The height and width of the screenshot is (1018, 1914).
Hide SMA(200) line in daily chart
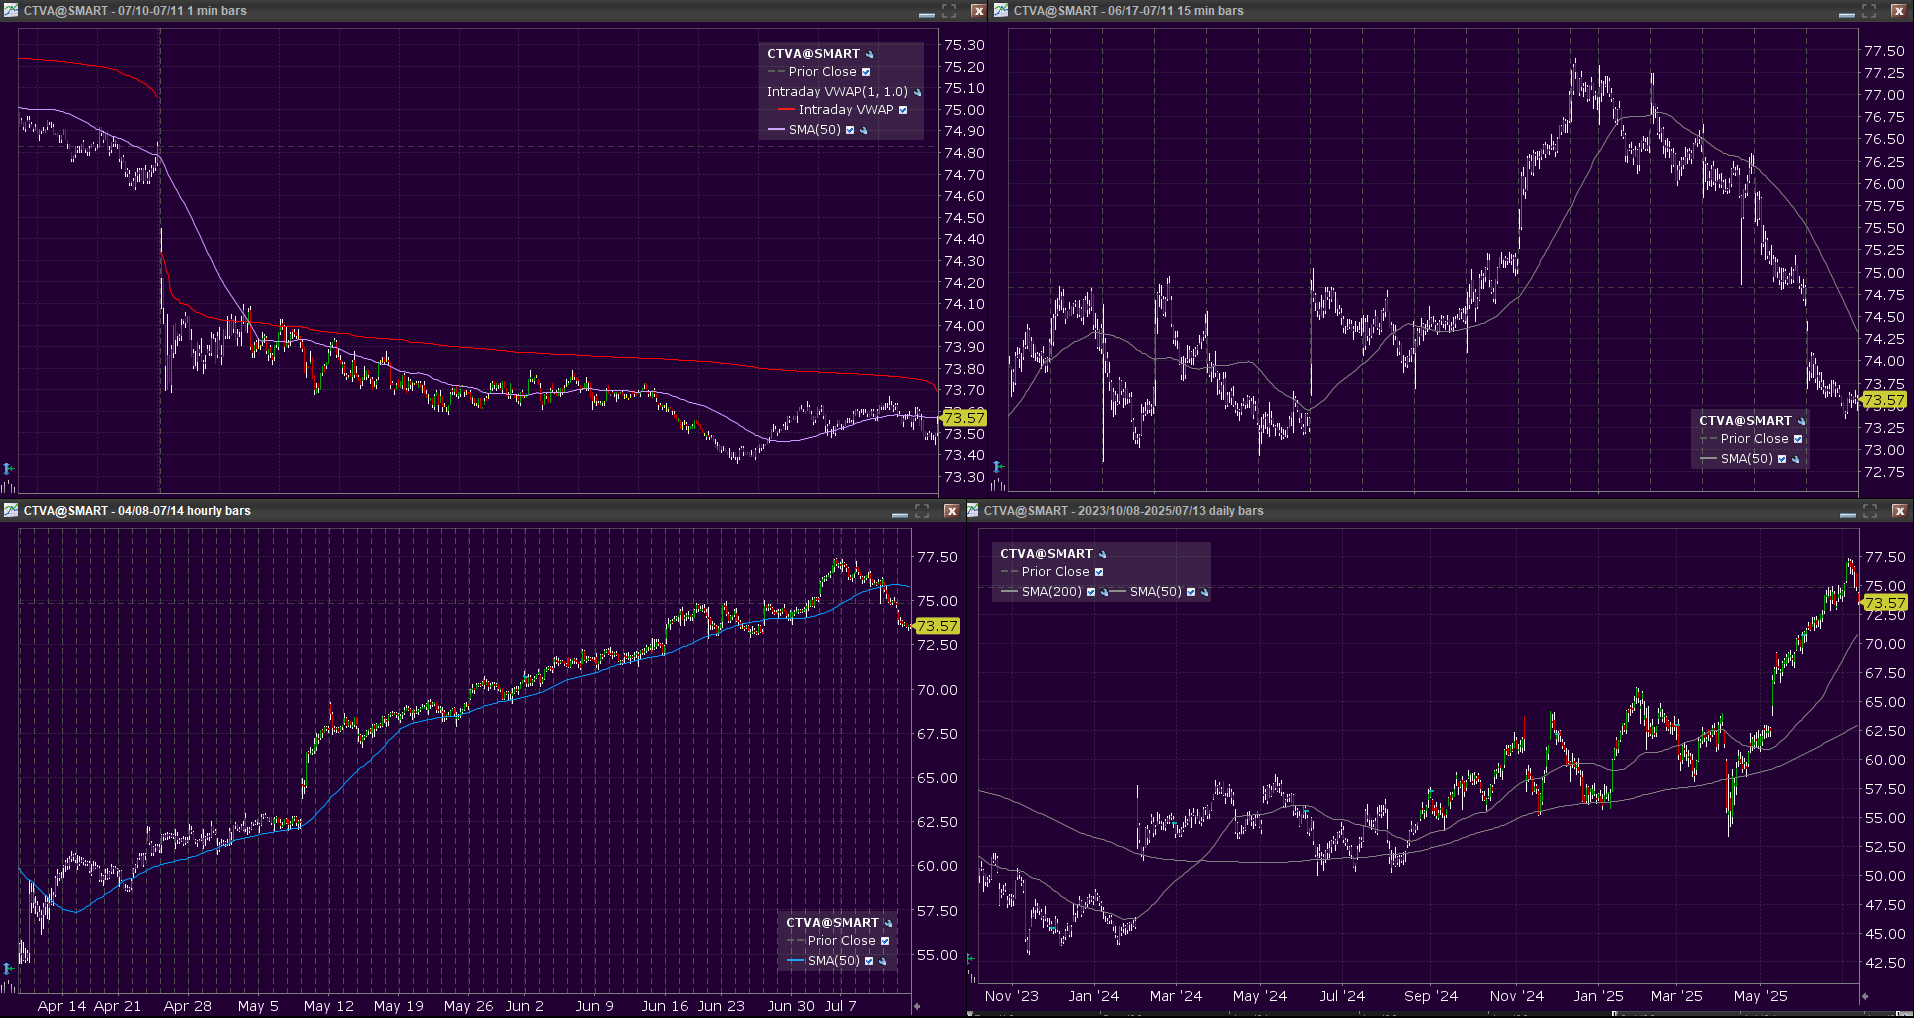click(x=1091, y=592)
